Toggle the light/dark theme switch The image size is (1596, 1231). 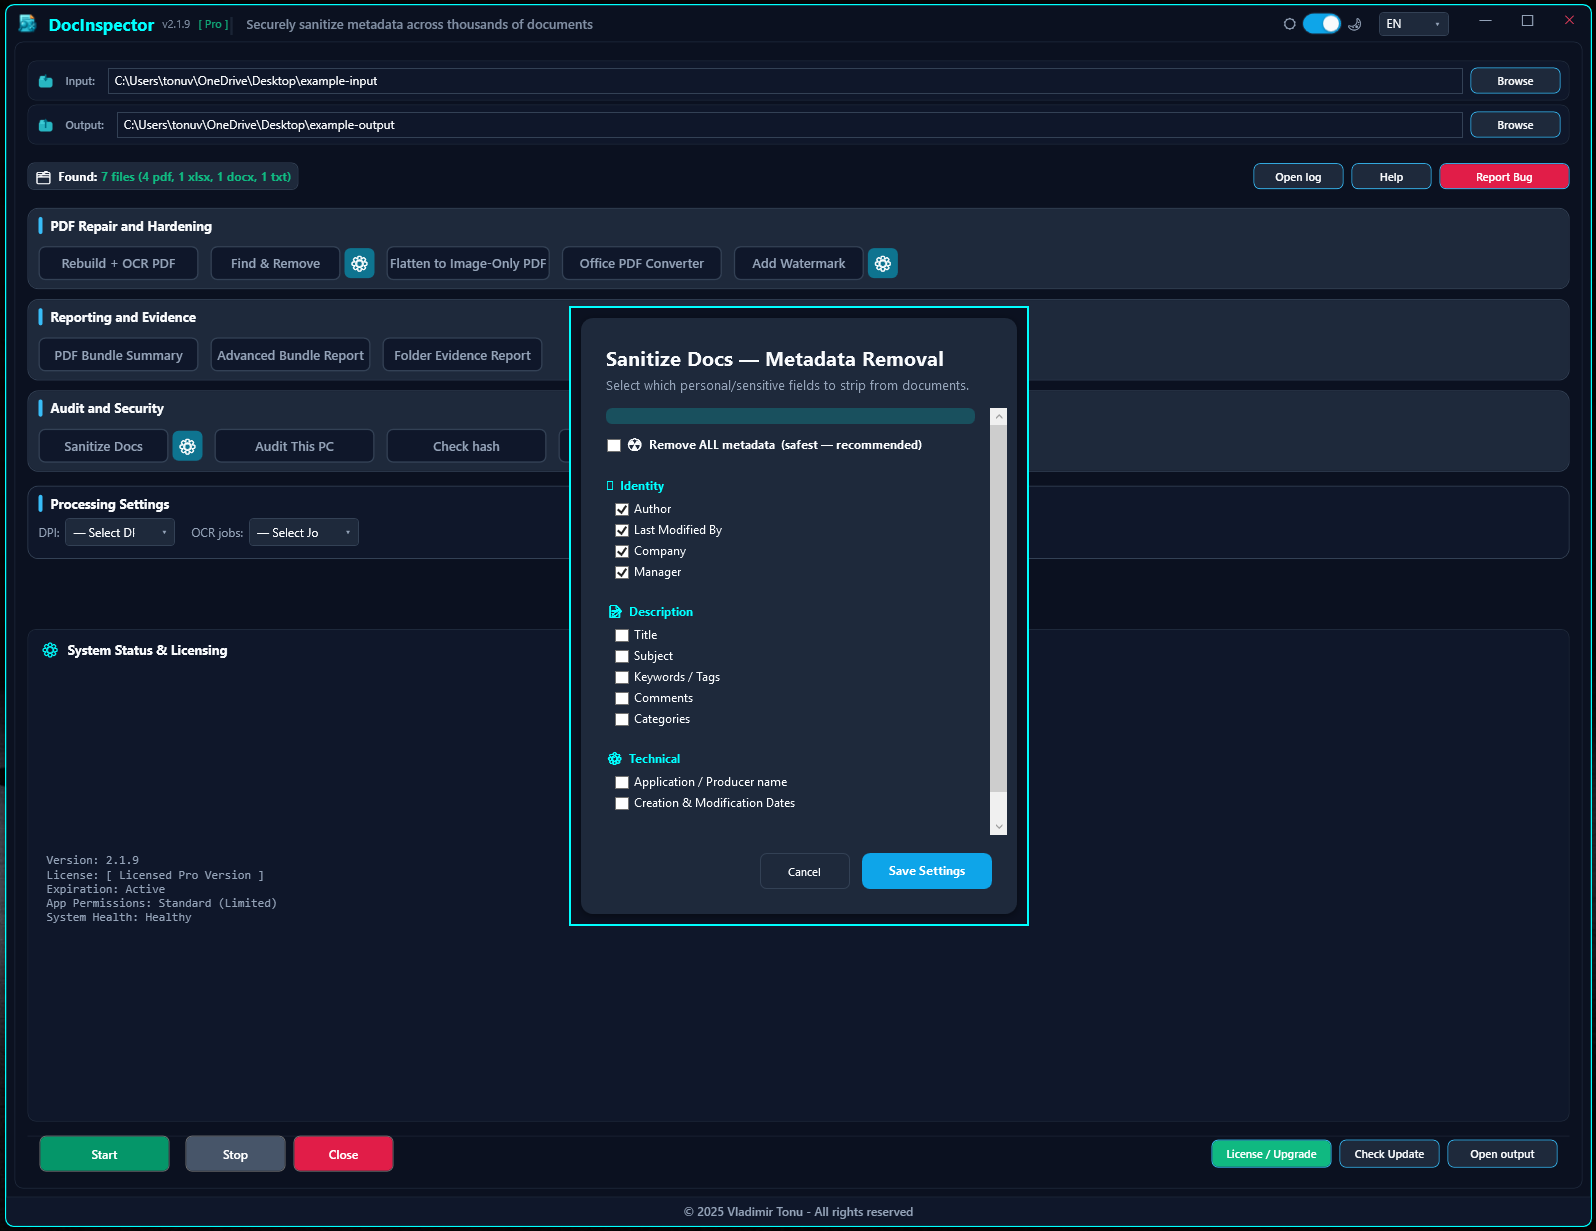tap(1321, 24)
